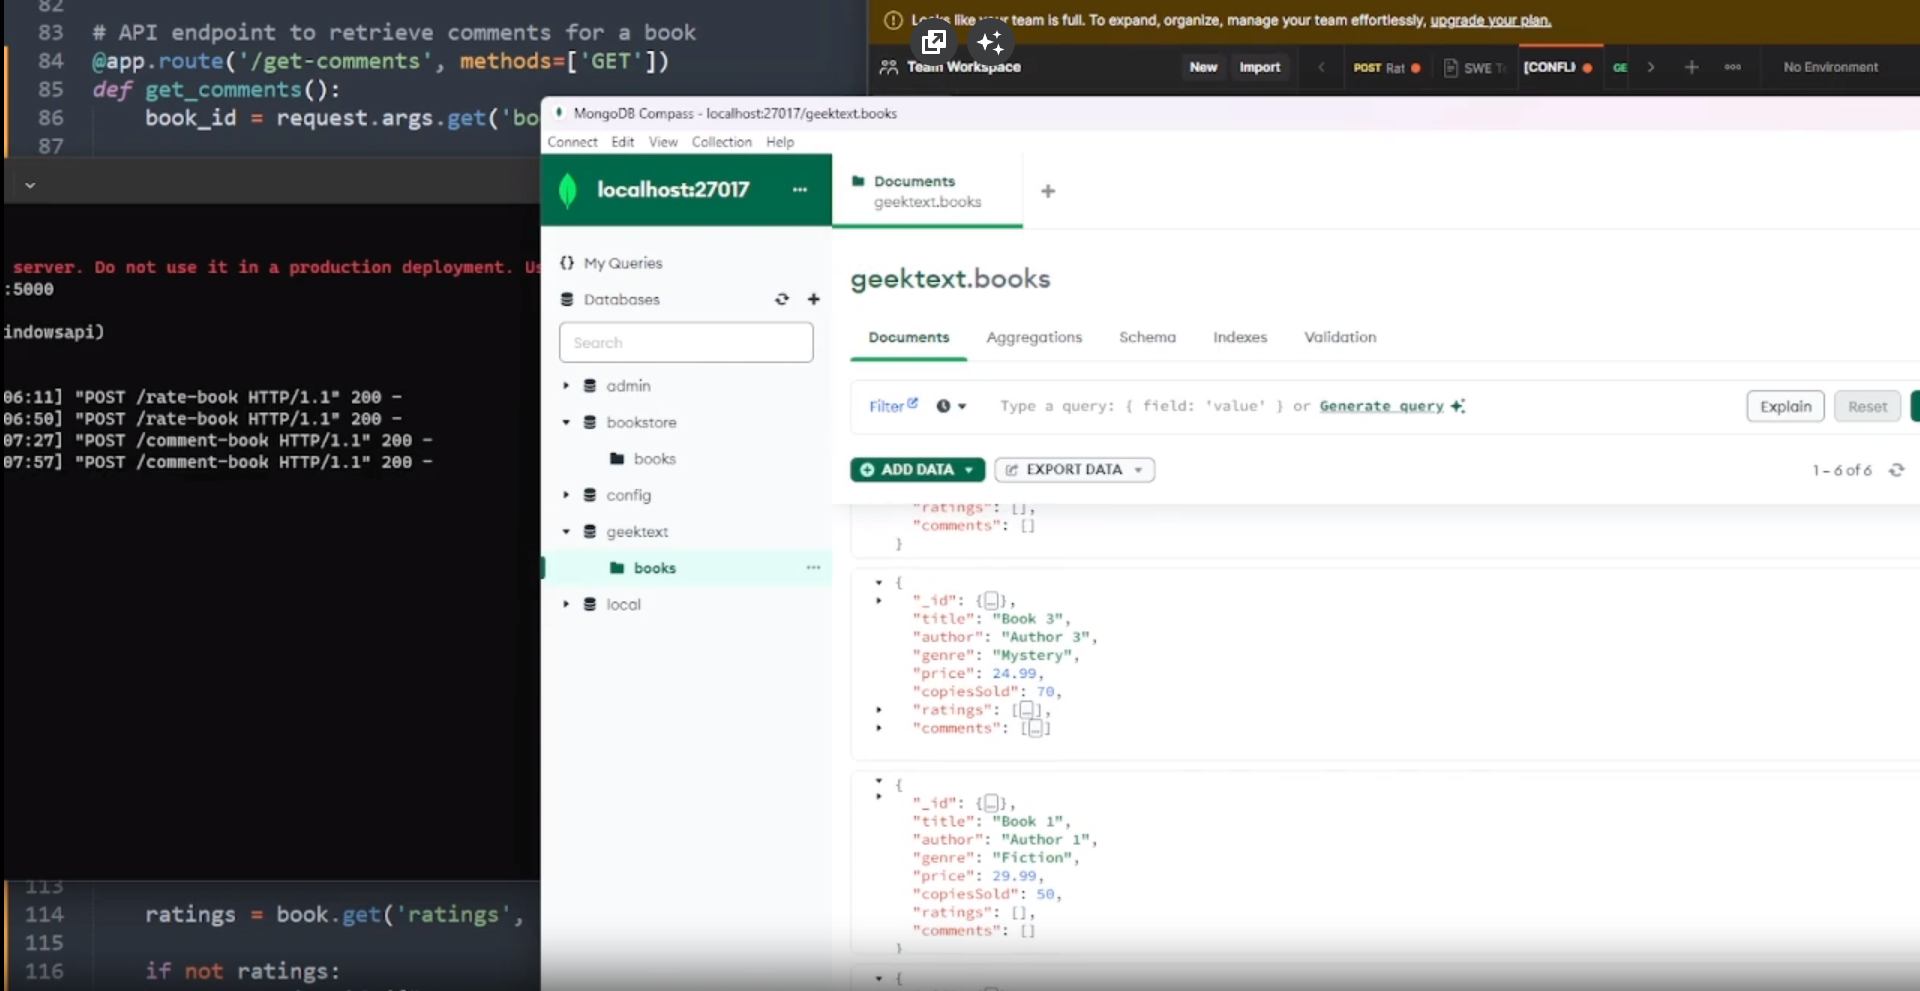
Task: Expand the local database node
Action: coord(566,605)
